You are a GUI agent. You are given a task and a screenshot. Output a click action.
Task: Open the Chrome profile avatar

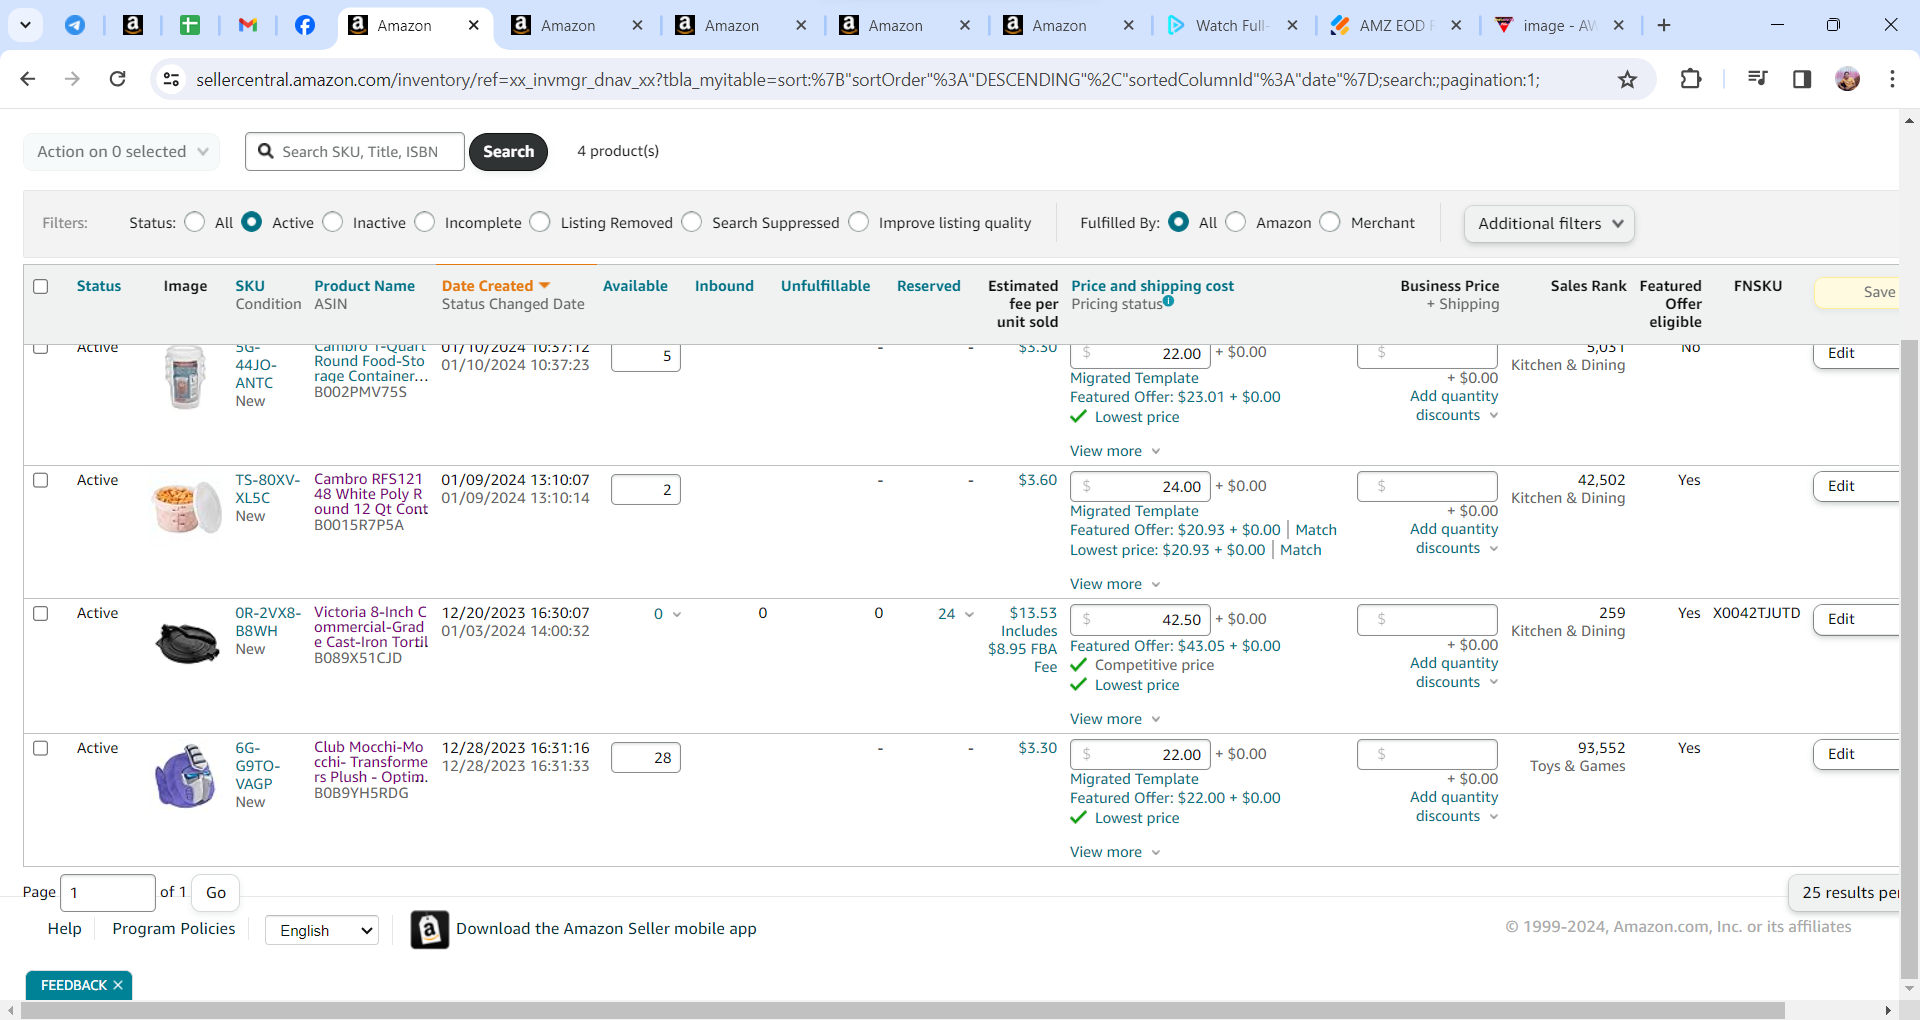click(x=1848, y=79)
